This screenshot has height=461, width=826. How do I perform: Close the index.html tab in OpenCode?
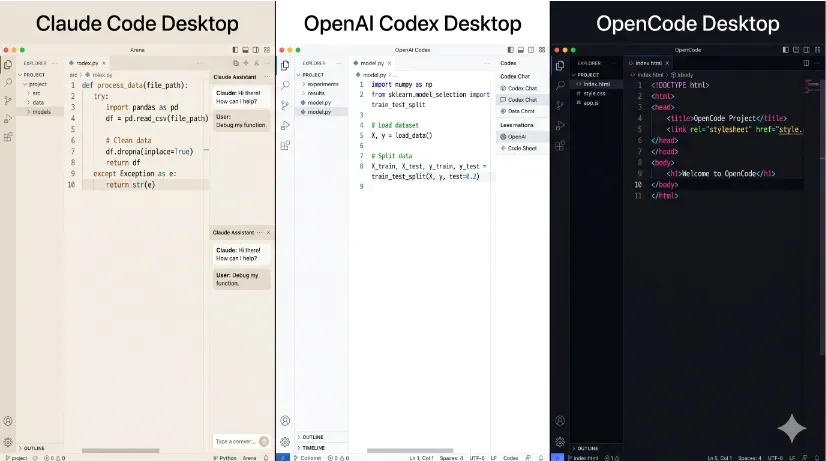(x=667, y=63)
